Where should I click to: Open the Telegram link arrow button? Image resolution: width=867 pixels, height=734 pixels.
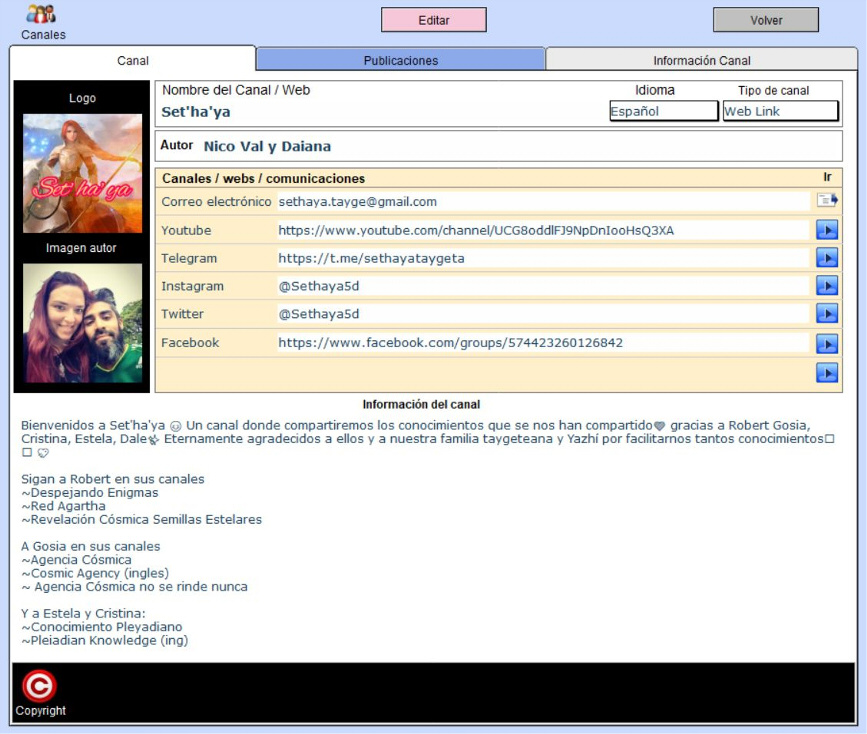click(x=826, y=258)
